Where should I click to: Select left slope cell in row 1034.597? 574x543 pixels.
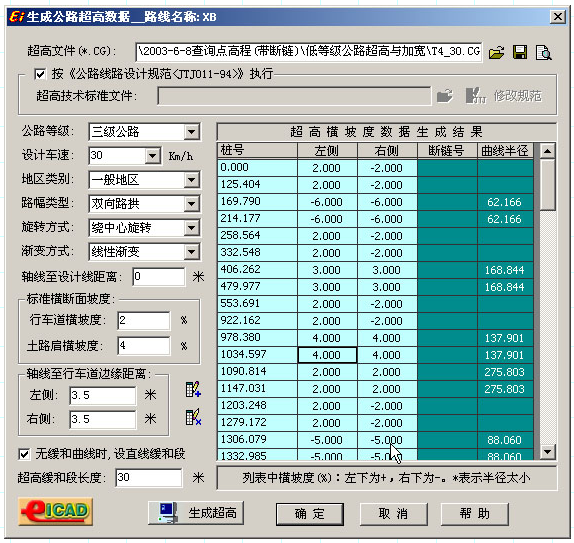[327, 355]
